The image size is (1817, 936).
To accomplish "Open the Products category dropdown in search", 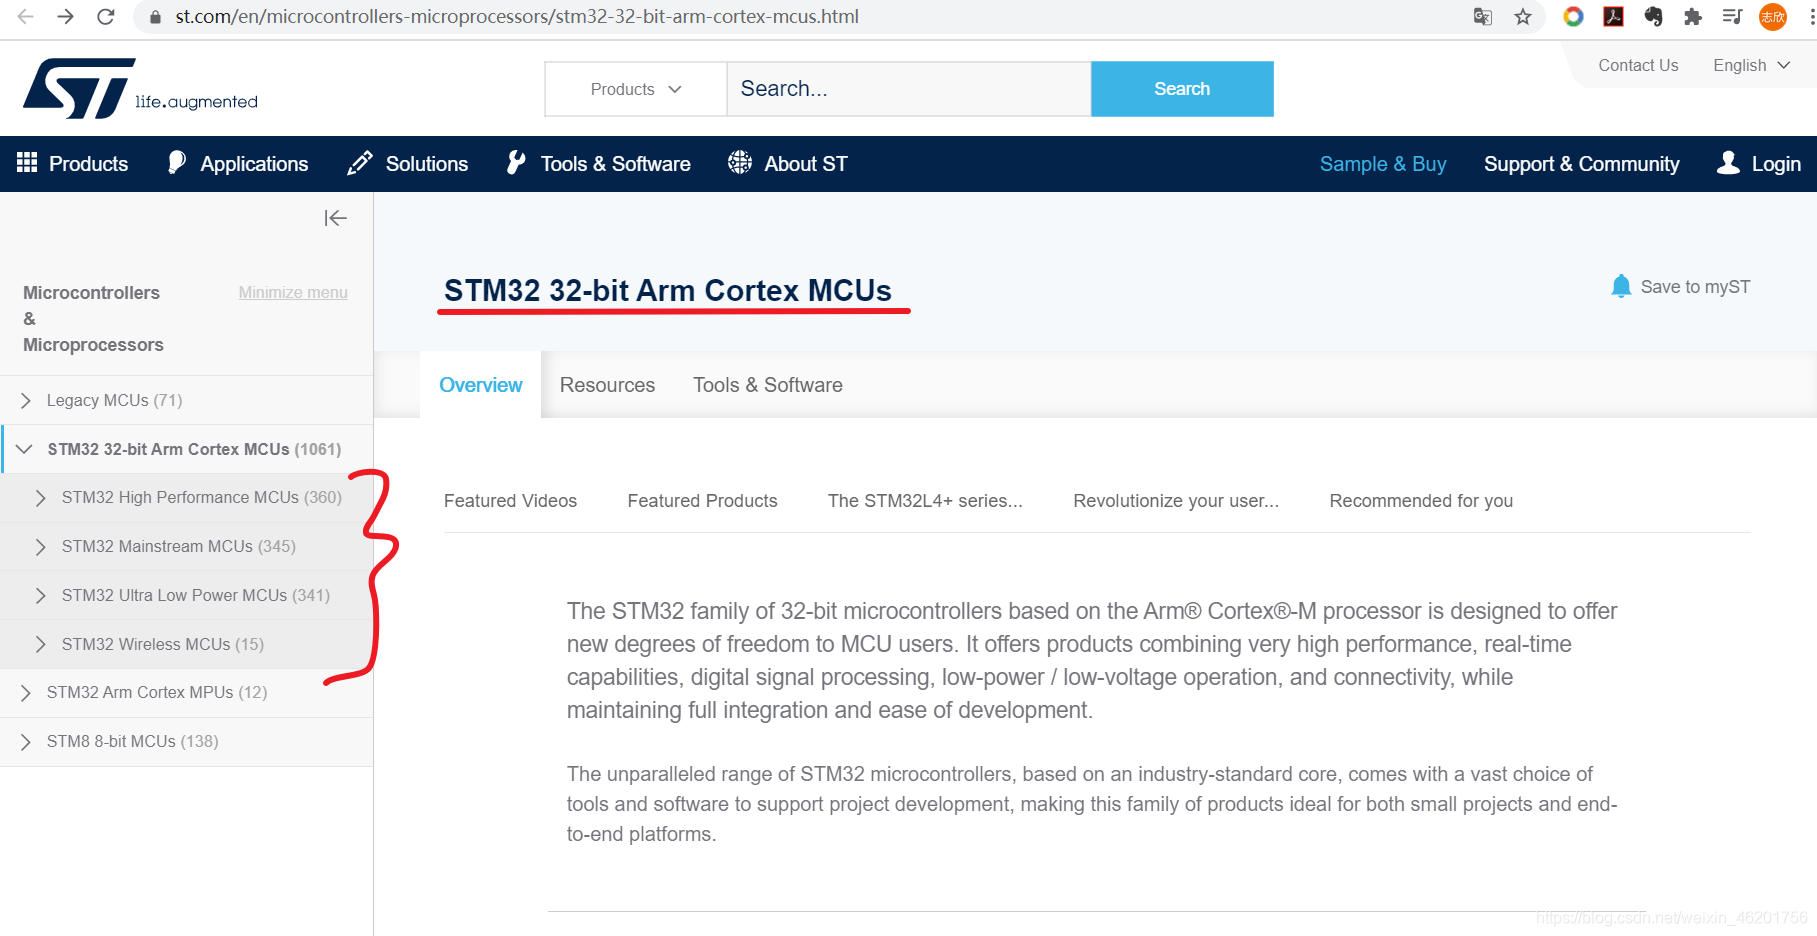I will click(636, 89).
